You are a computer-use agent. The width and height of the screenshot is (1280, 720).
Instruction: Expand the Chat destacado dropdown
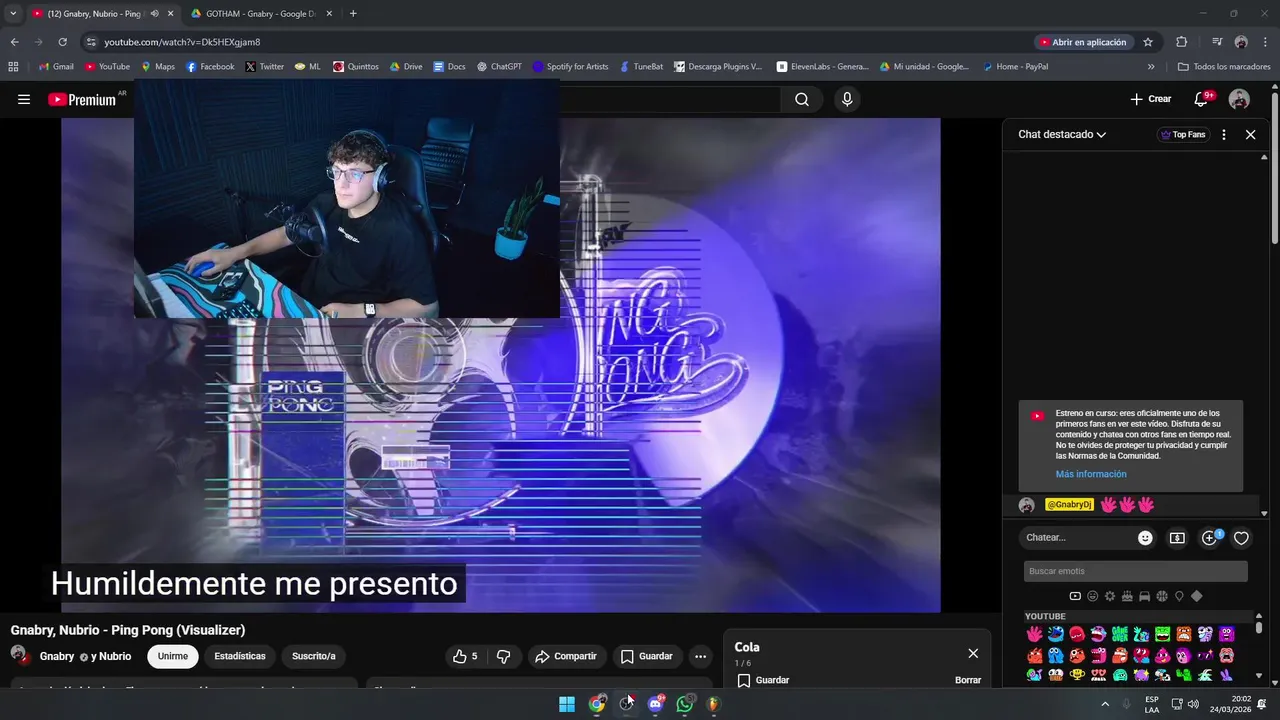1062,134
